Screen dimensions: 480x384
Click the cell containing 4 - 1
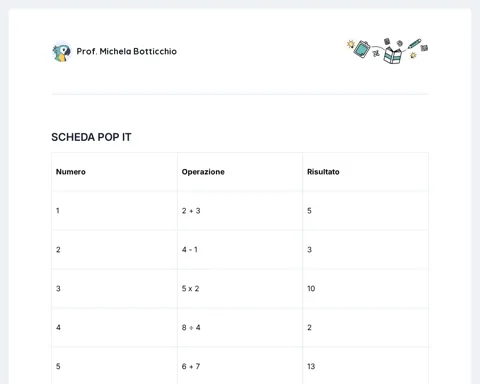pyautogui.click(x=240, y=250)
